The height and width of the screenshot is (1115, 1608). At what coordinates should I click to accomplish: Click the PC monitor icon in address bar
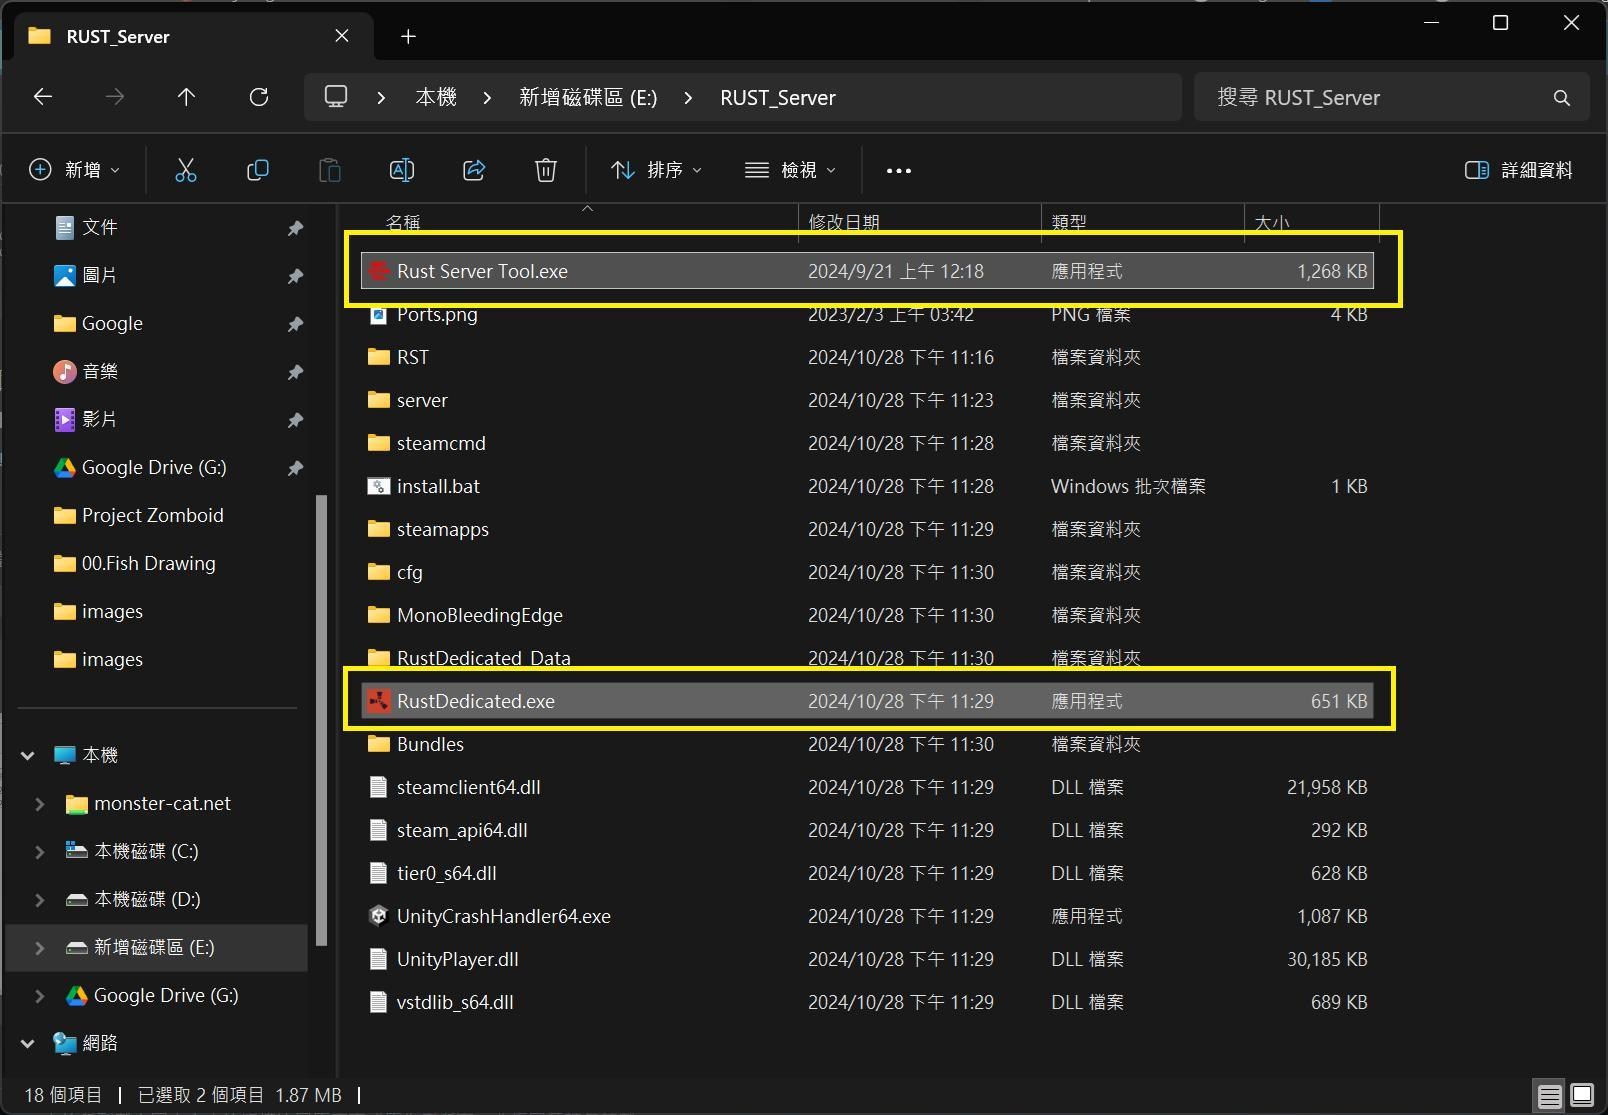click(x=336, y=97)
